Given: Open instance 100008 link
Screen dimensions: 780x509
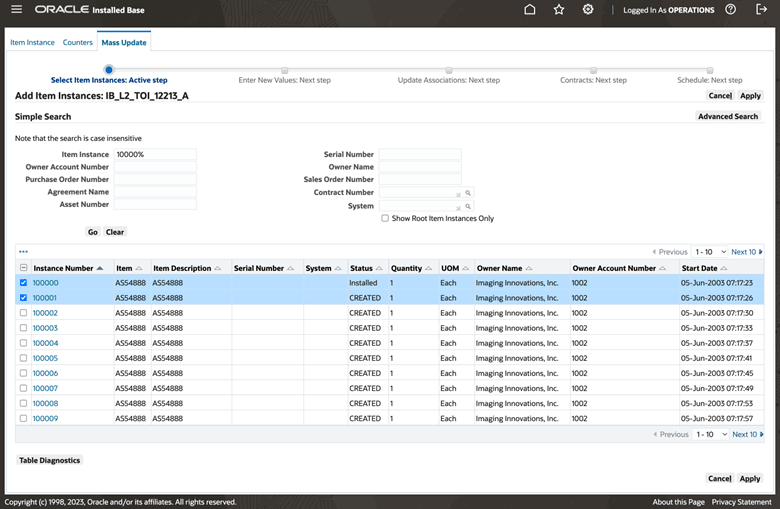Looking at the screenshot, I should pos(45,403).
